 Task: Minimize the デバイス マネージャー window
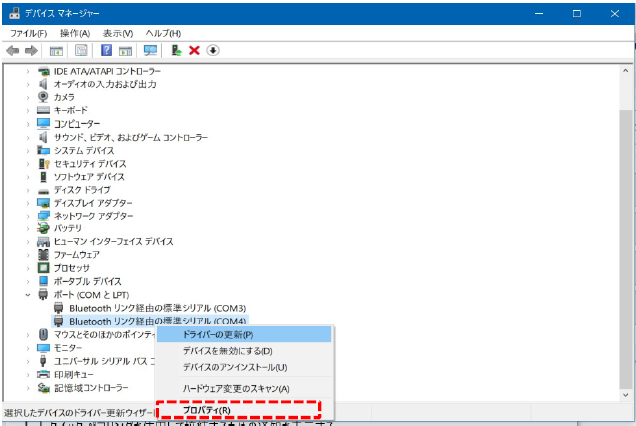click(x=539, y=13)
